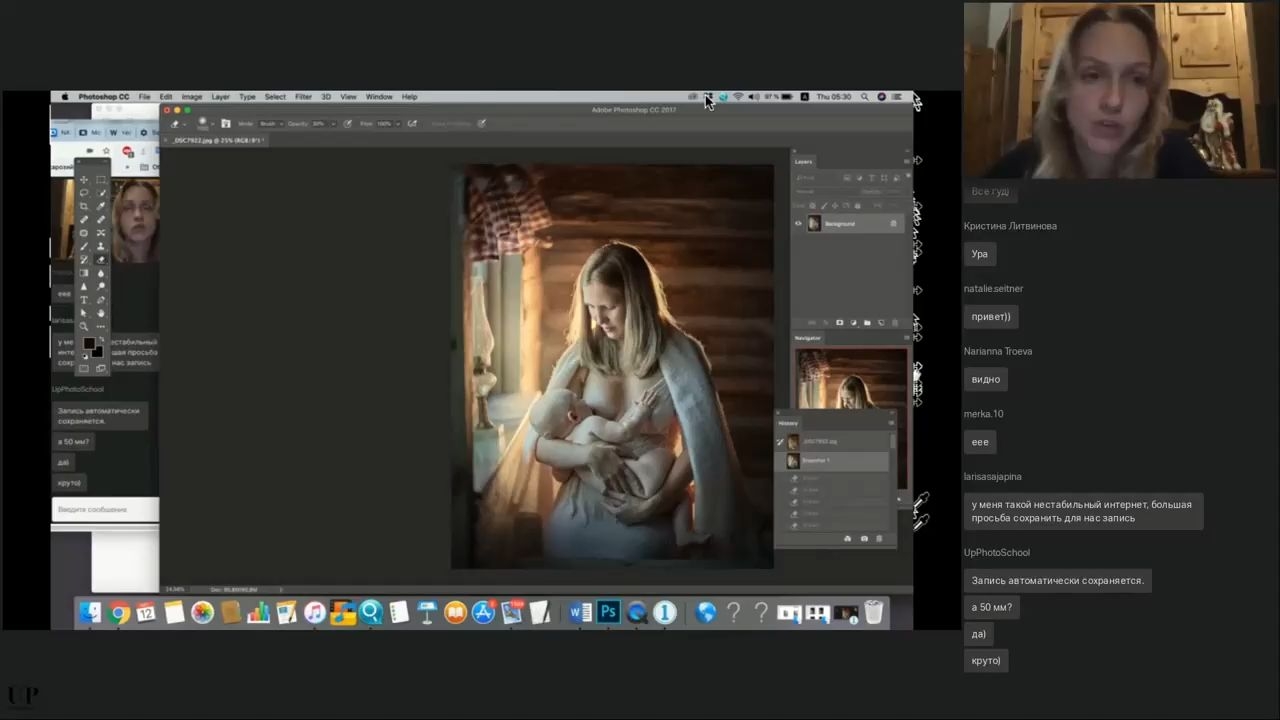Toggle visibility of the Background layer
This screenshot has width=1280, height=720.
(x=798, y=224)
